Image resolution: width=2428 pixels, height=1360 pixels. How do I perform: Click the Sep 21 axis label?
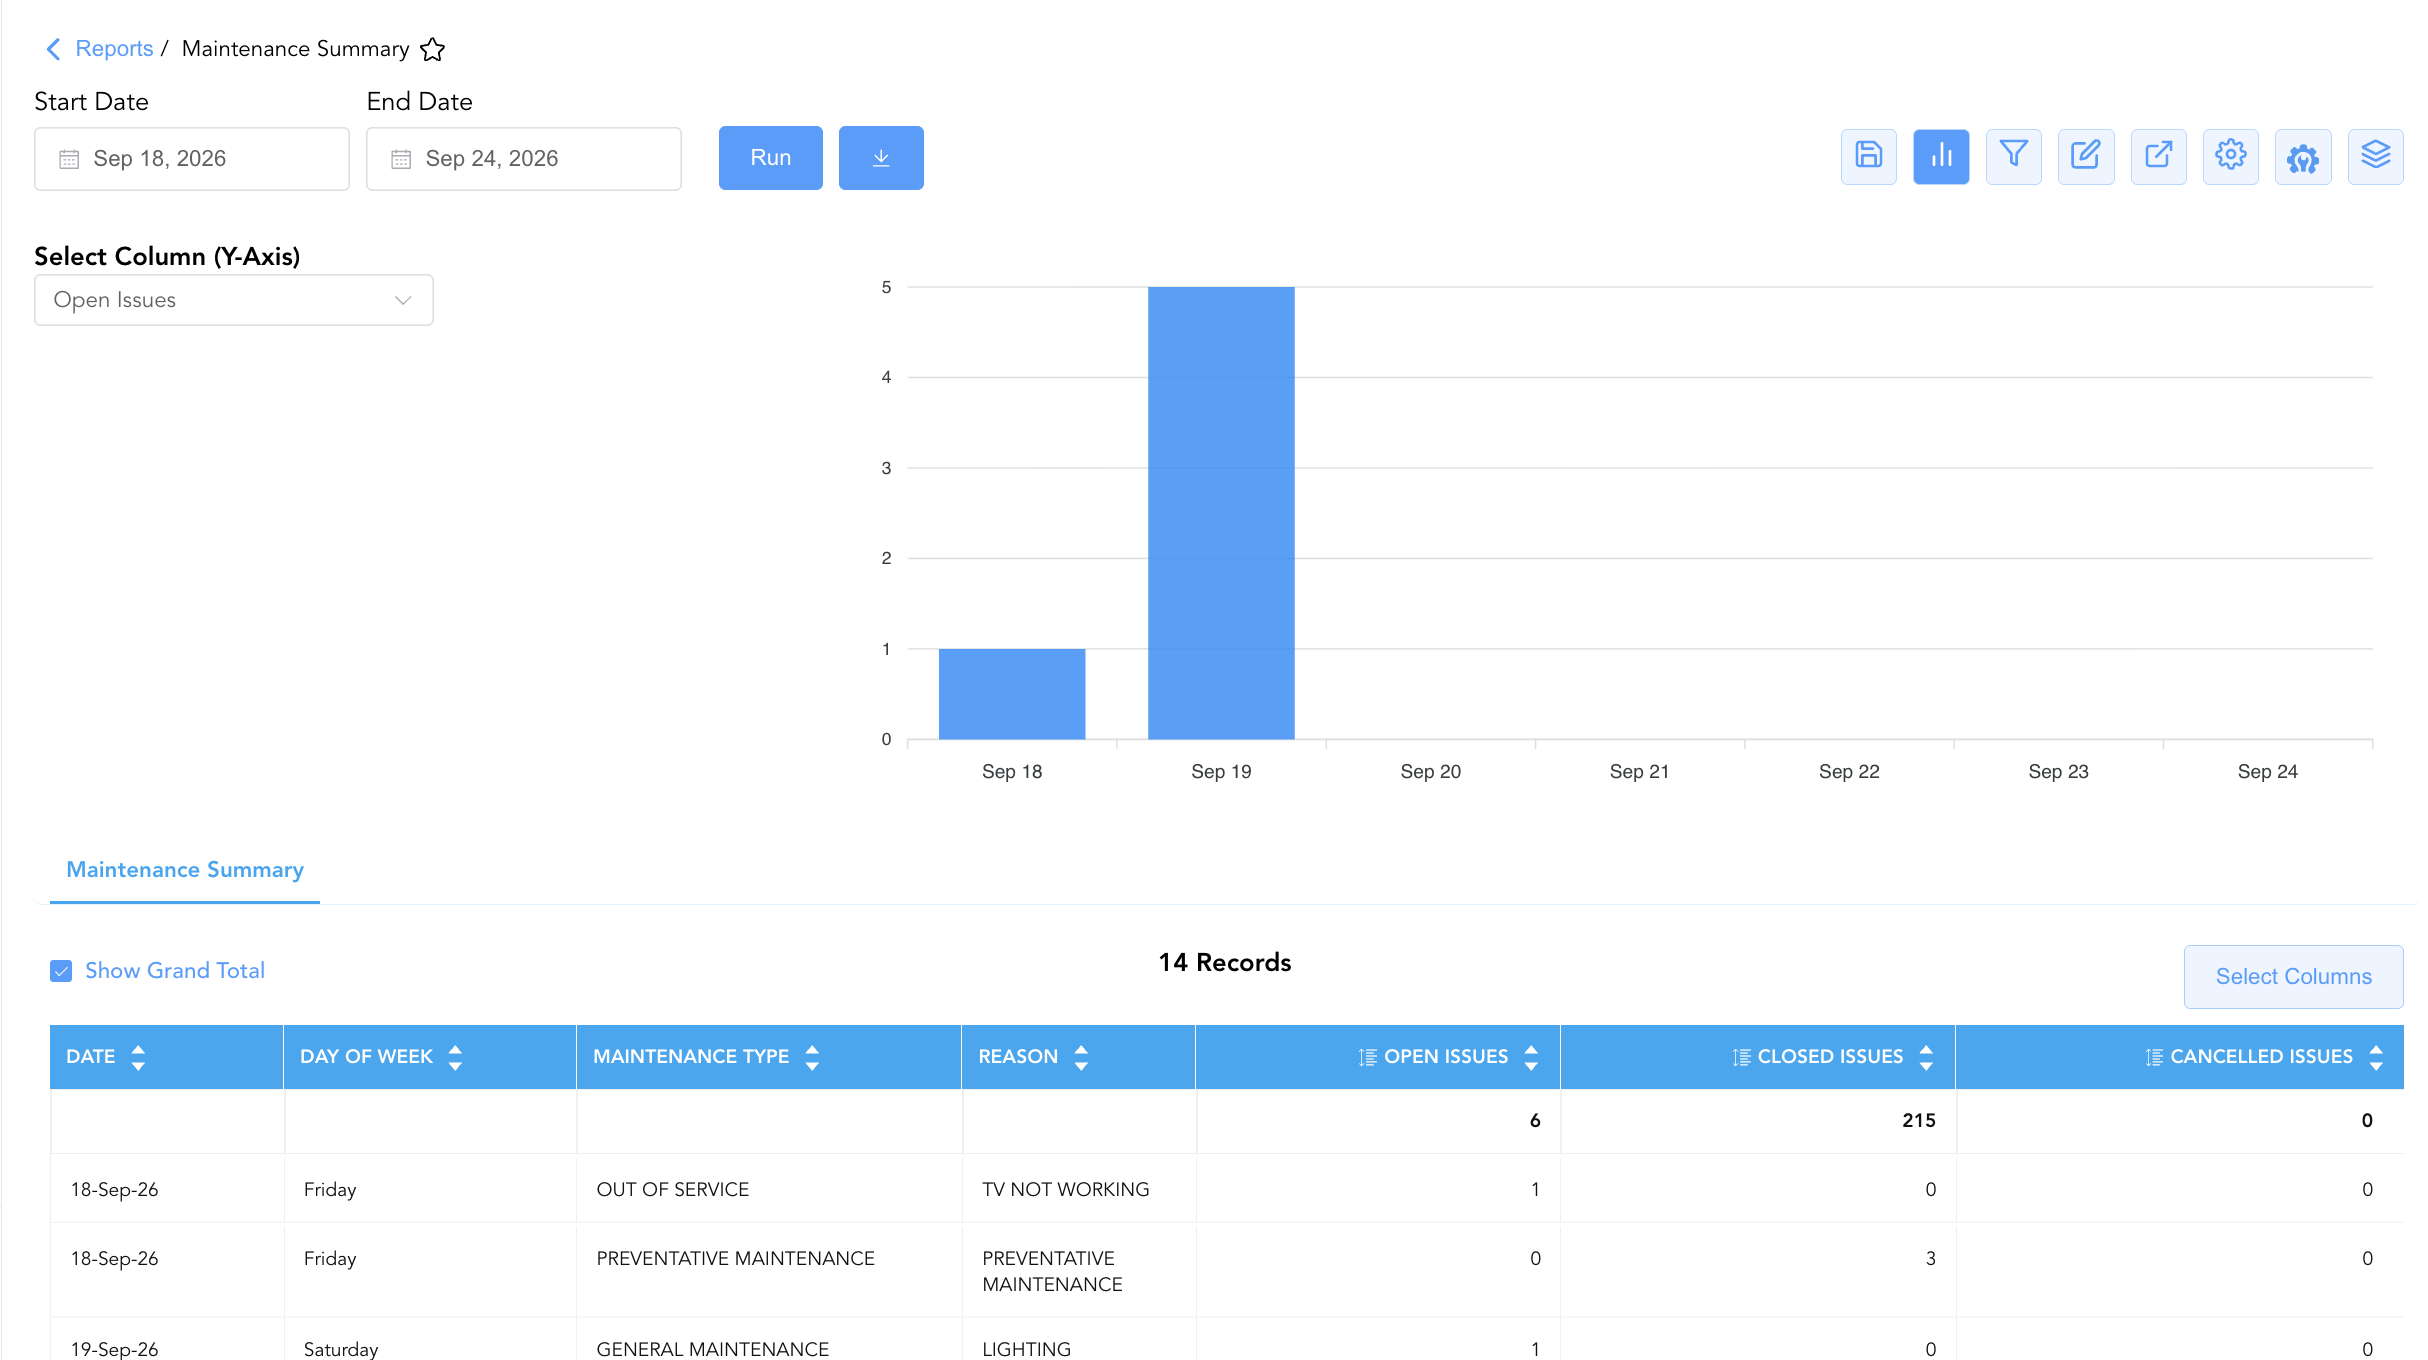[x=1639, y=771]
